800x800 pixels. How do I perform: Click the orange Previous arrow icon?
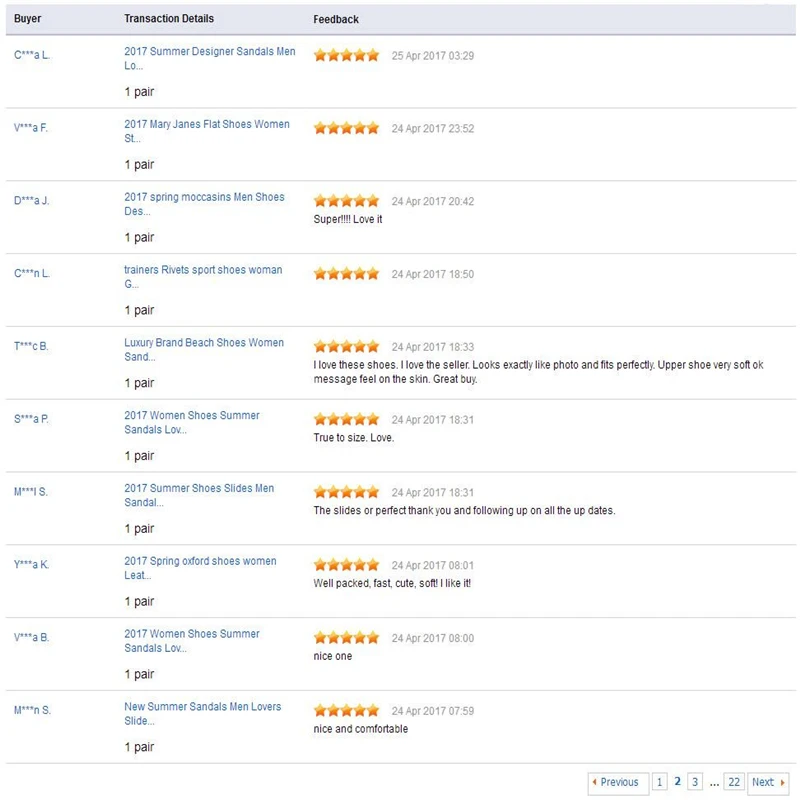point(594,782)
